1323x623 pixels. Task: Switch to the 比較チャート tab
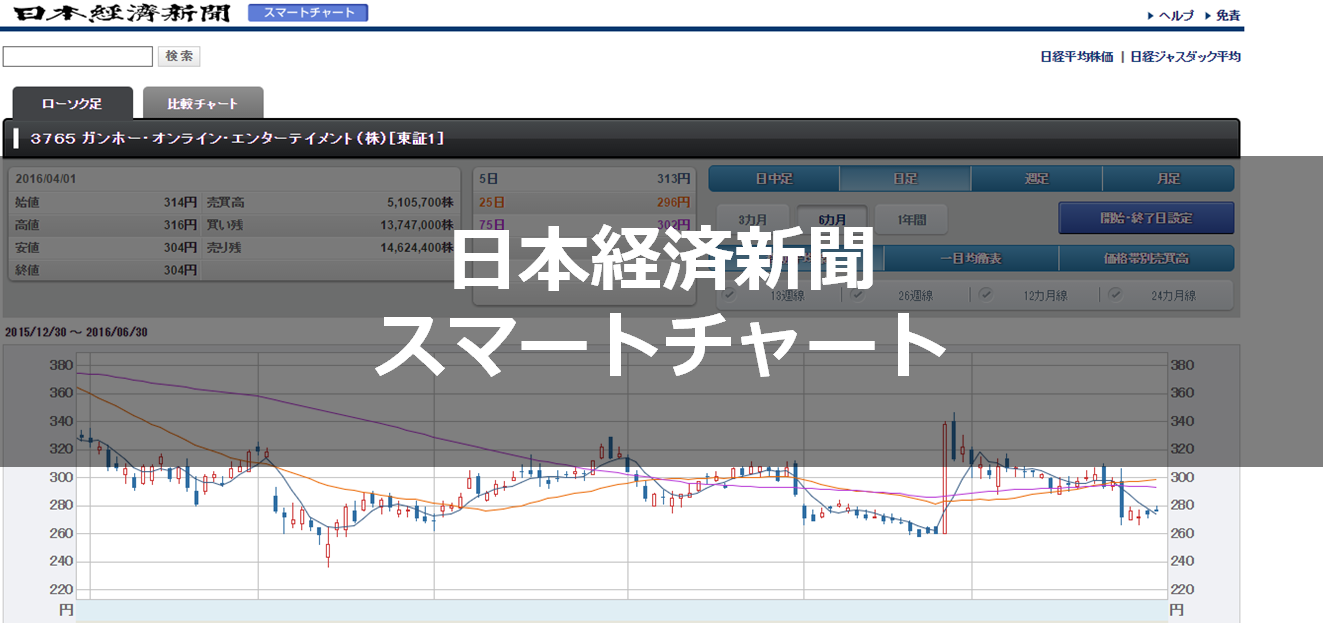pyautogui.click(x=203, y=101)
